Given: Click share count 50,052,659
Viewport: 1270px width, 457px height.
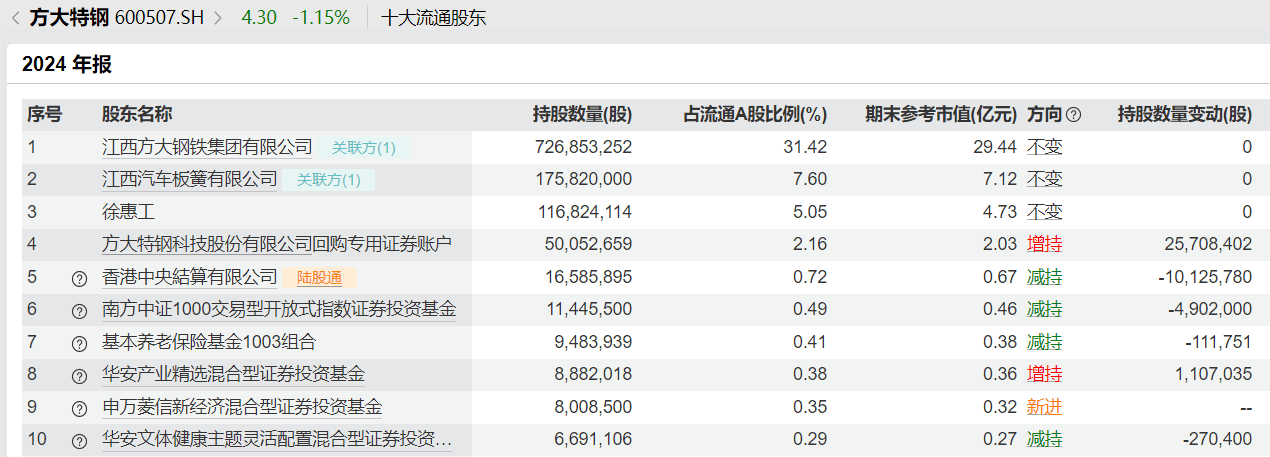Looking at the screenshot, I should [x=589, y=244].
